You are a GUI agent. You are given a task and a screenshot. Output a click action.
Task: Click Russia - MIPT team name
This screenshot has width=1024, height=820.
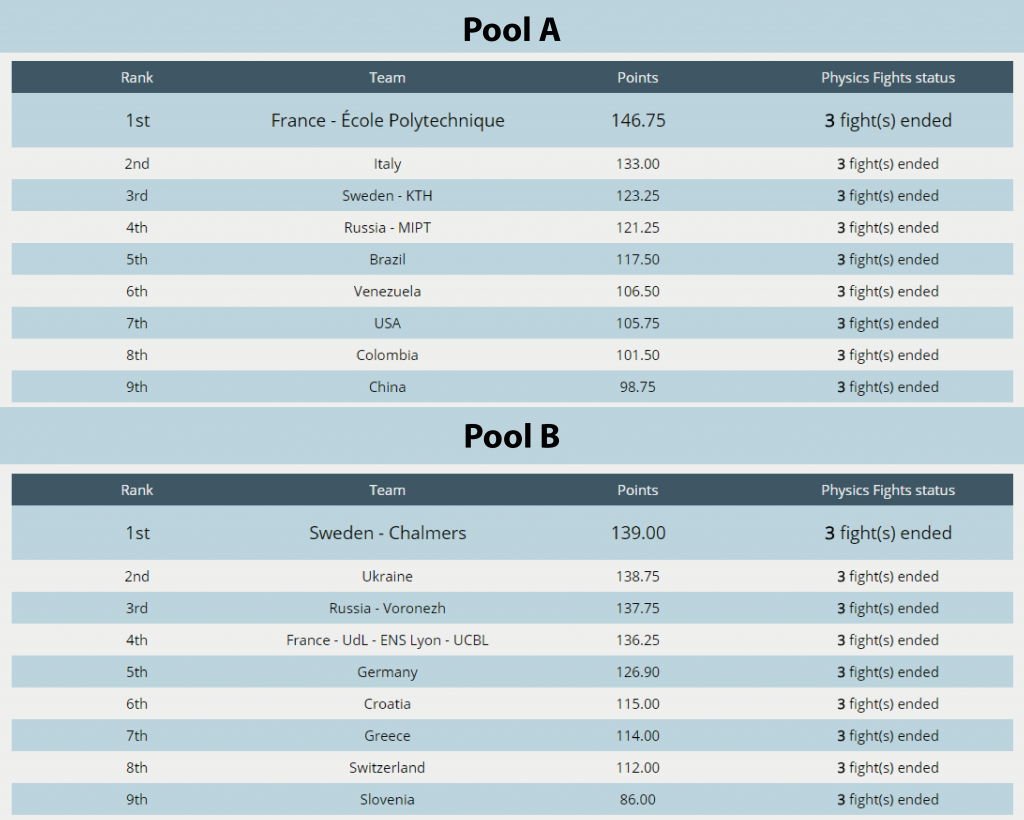(x=387, y=227)
